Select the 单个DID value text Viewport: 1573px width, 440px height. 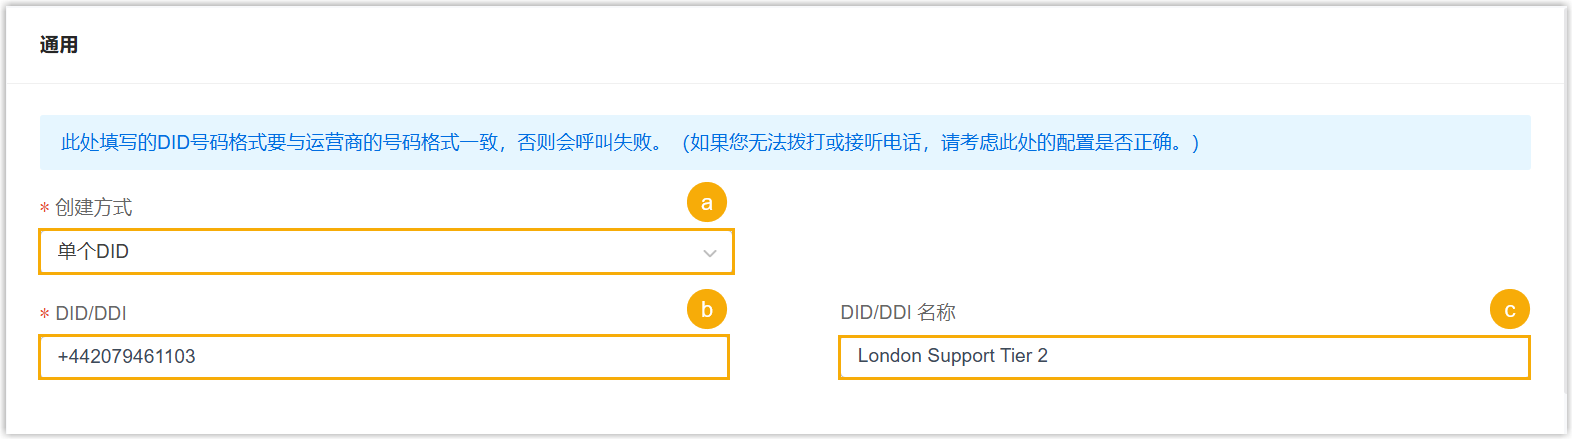tap(93, 252)
